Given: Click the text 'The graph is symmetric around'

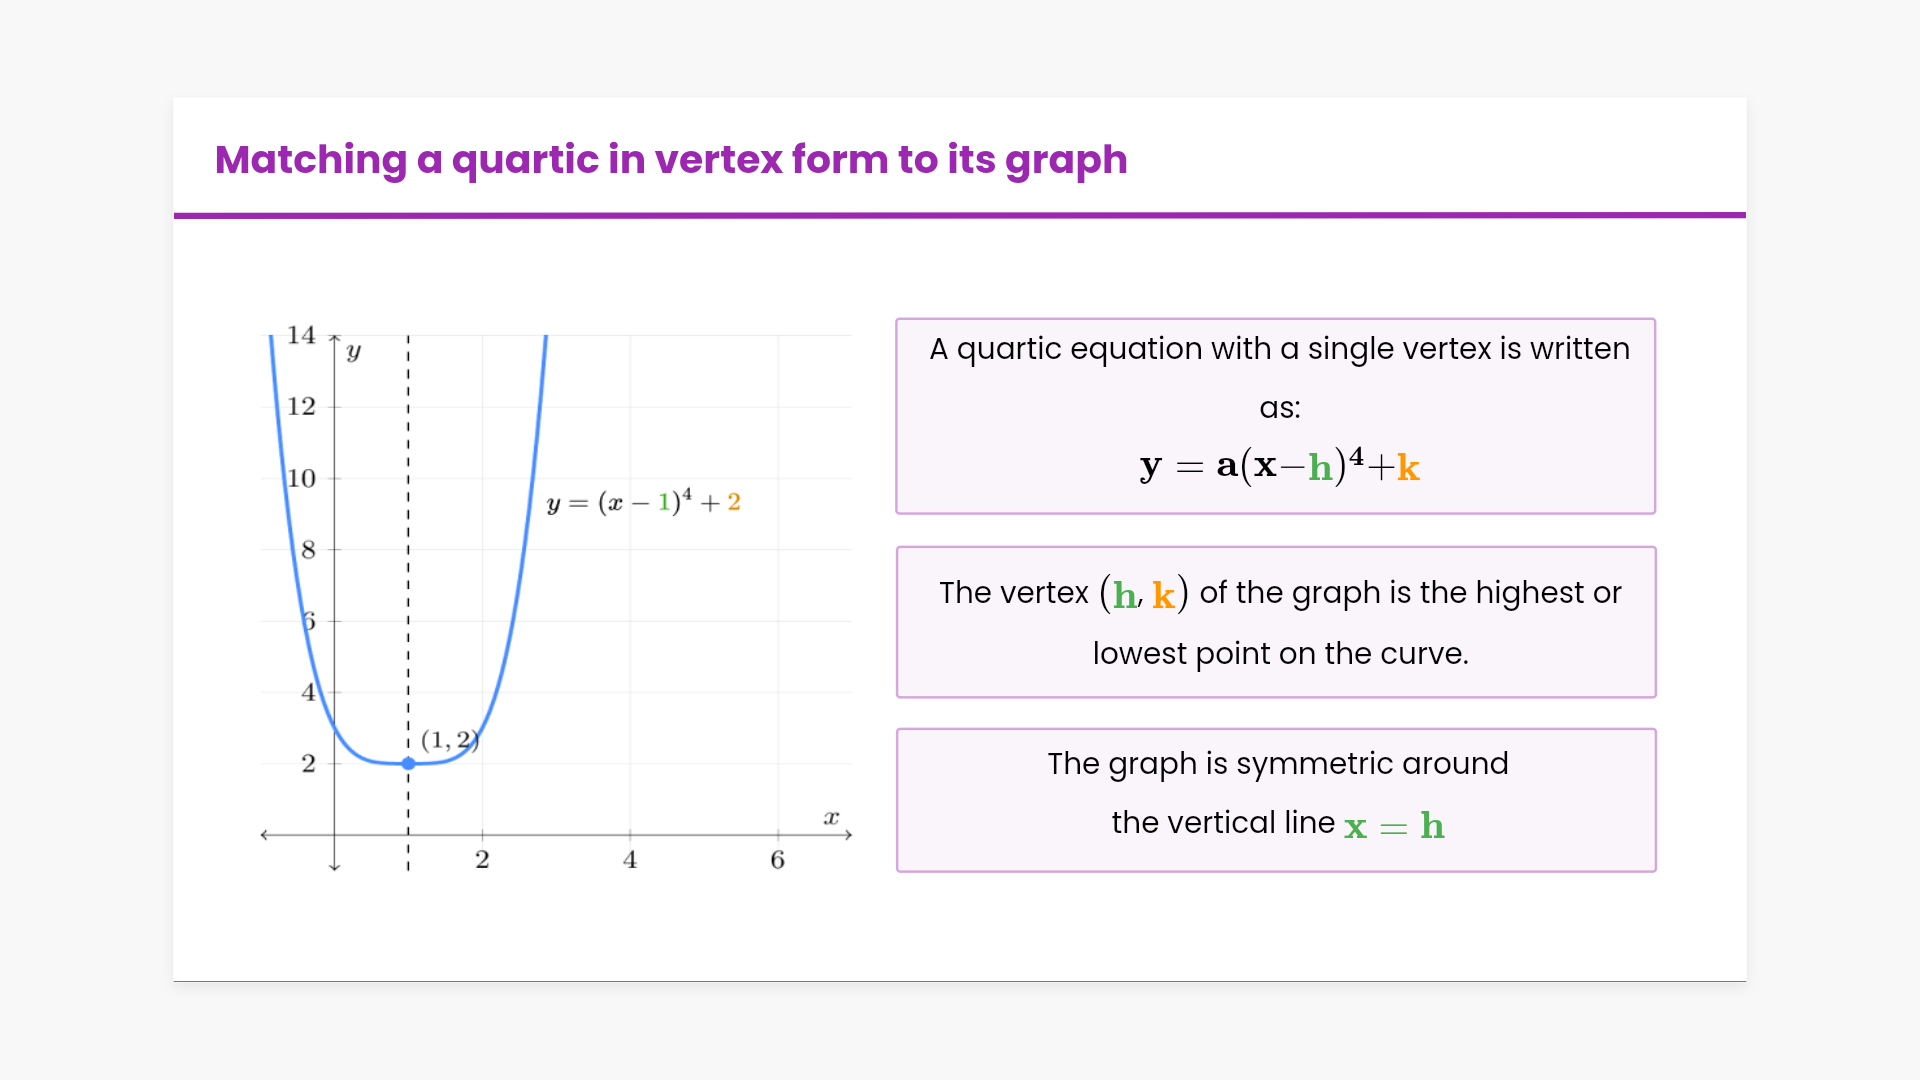Looking at the screenshot, I should pyautogui.click(x=1277, y=763).
